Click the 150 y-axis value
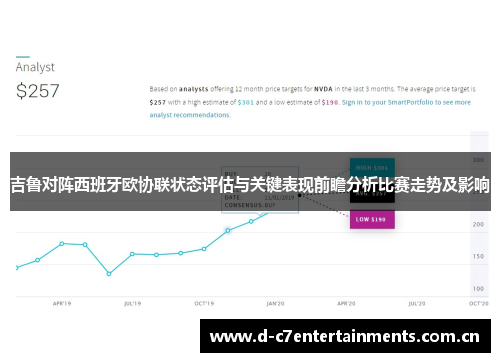Screen dimensions: 500x362 click(478, 256)
